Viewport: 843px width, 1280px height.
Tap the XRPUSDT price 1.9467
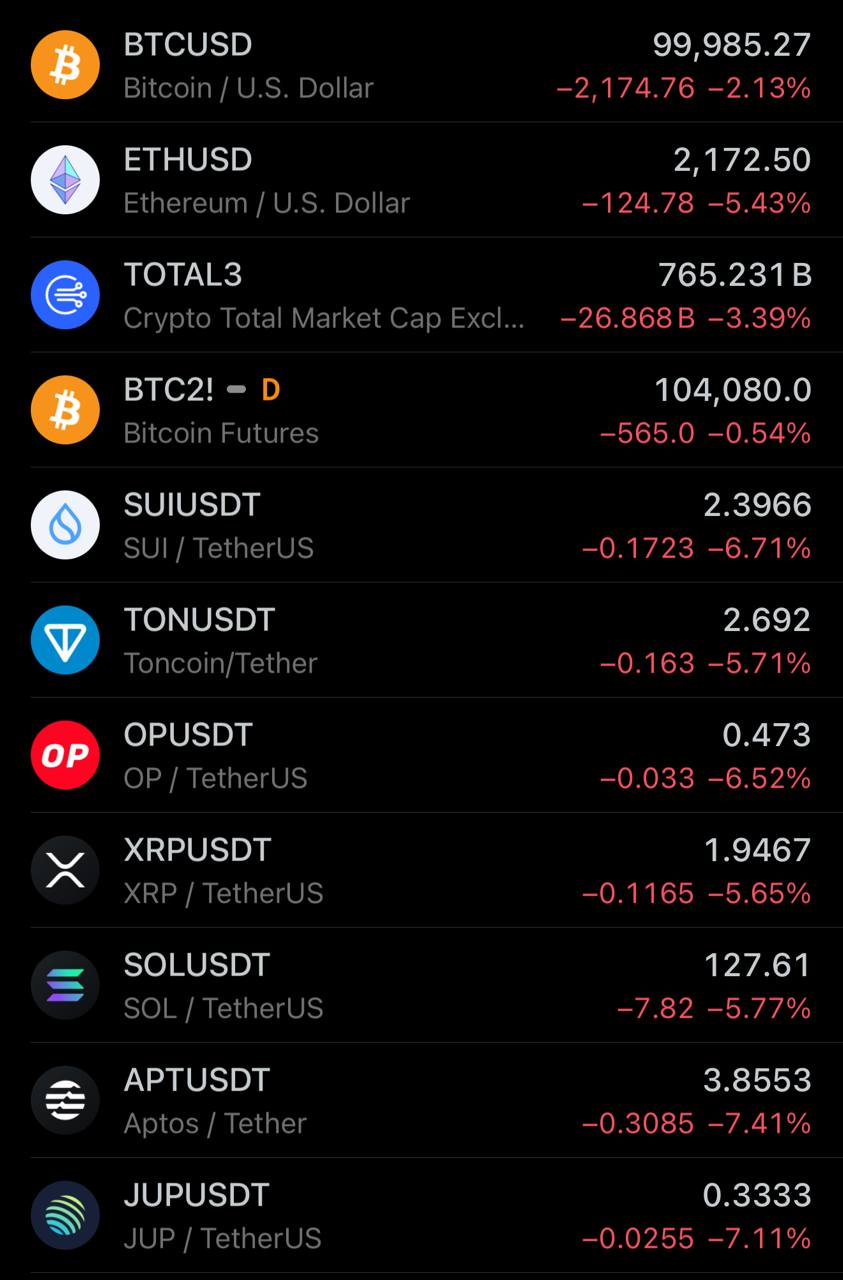pos(757,850)
